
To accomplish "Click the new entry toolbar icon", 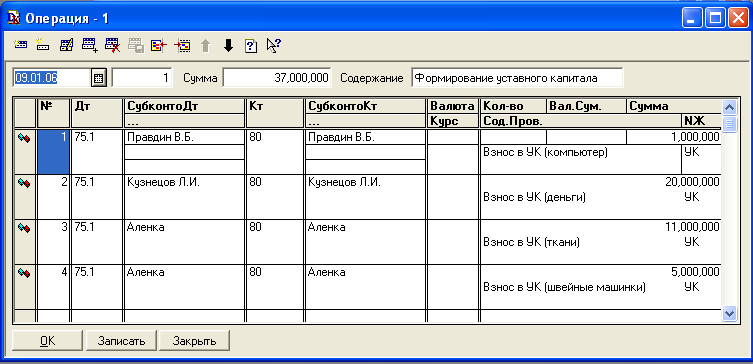I will coord(20,45).
